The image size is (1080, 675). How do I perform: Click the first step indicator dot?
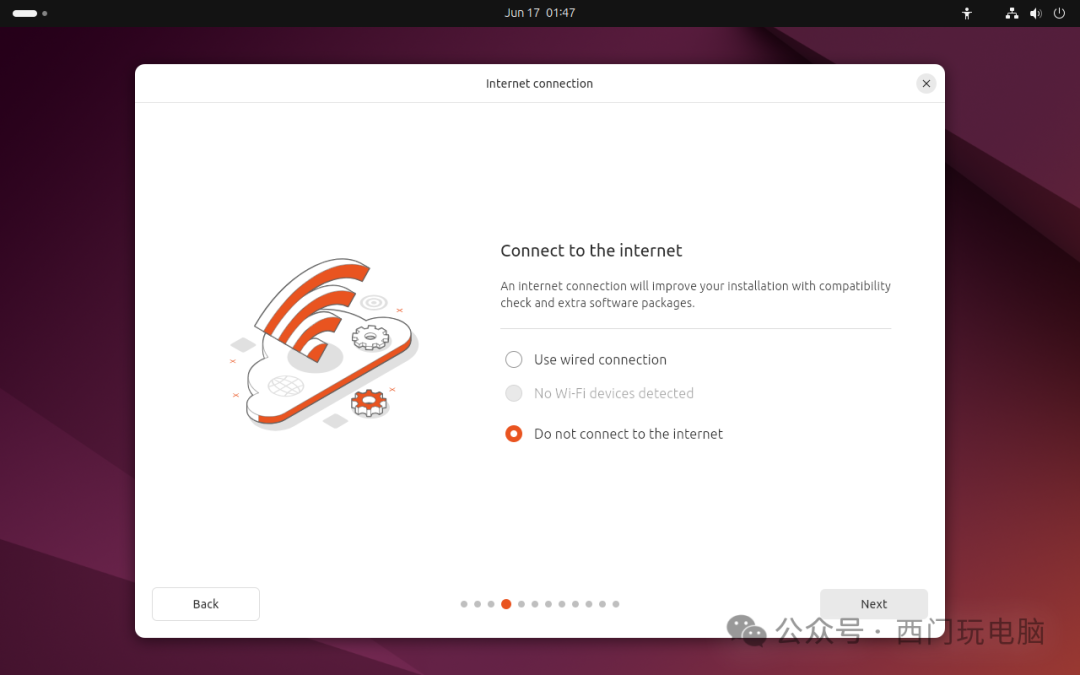click(464, 604)
